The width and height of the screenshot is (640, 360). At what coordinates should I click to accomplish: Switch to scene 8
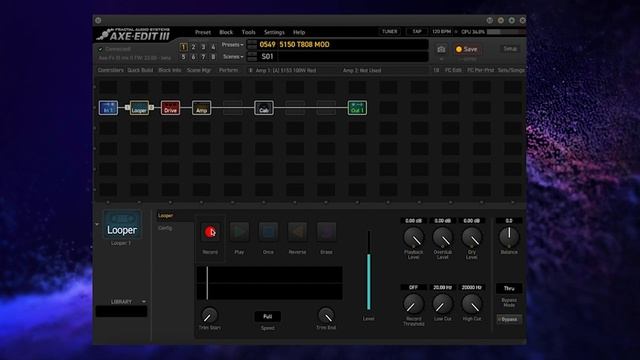(x=213, y=57)
